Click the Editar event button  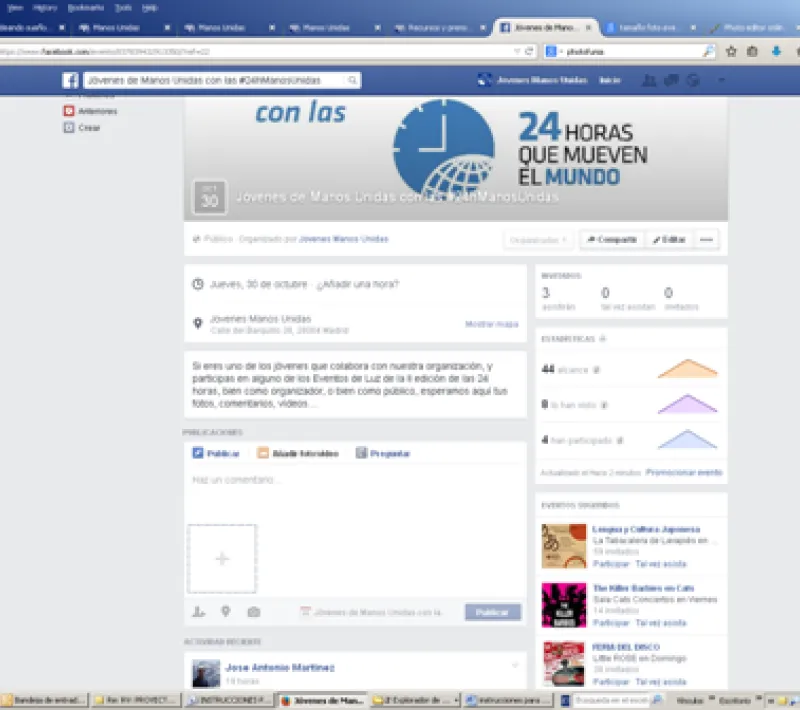[x=669, y=240]
